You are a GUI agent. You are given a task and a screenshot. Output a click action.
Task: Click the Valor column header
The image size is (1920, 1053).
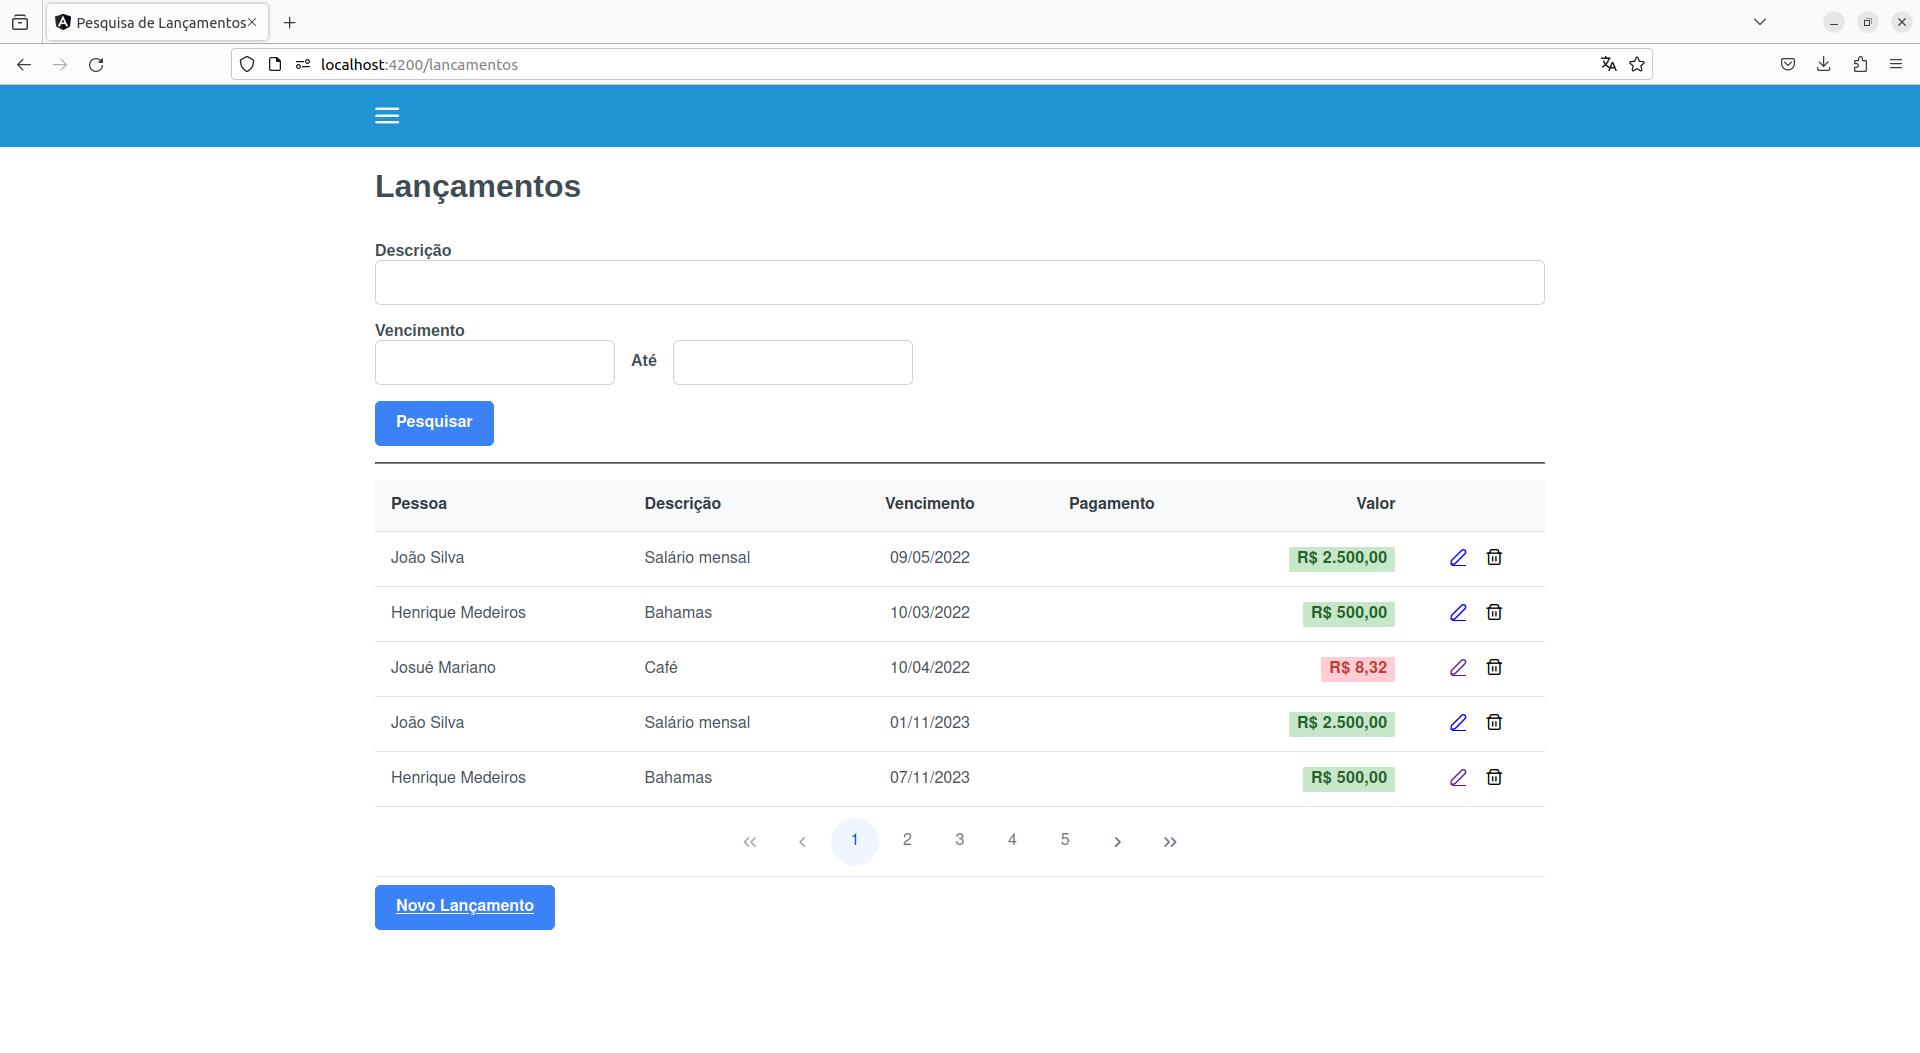tap(1376, 504)
